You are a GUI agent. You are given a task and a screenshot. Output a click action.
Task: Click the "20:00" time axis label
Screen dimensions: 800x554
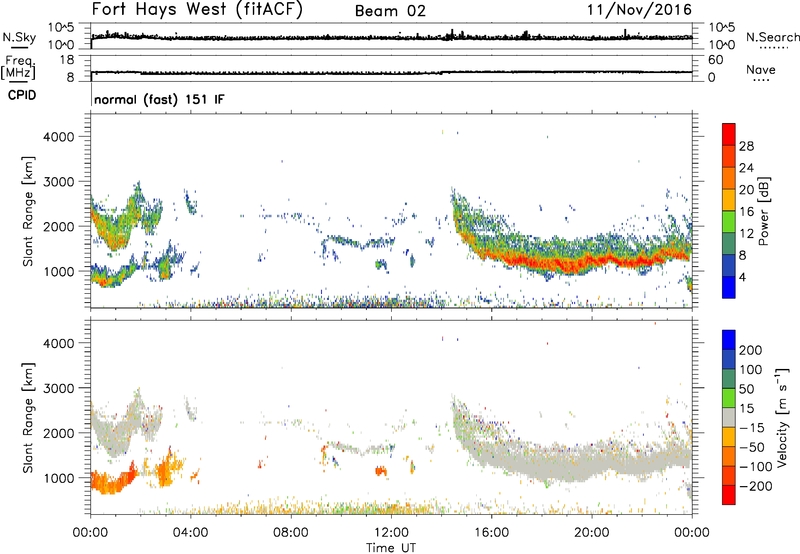coord(592,533)
